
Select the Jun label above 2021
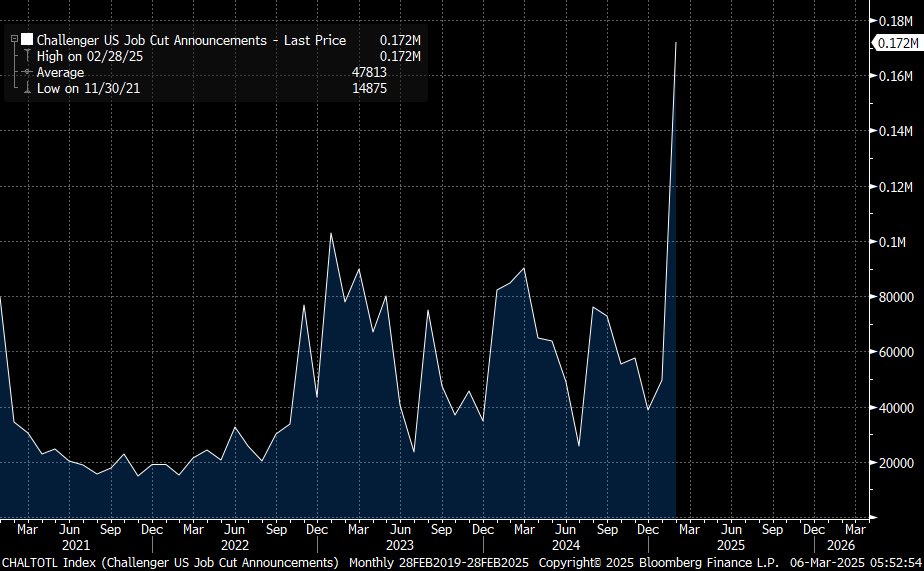70,529
